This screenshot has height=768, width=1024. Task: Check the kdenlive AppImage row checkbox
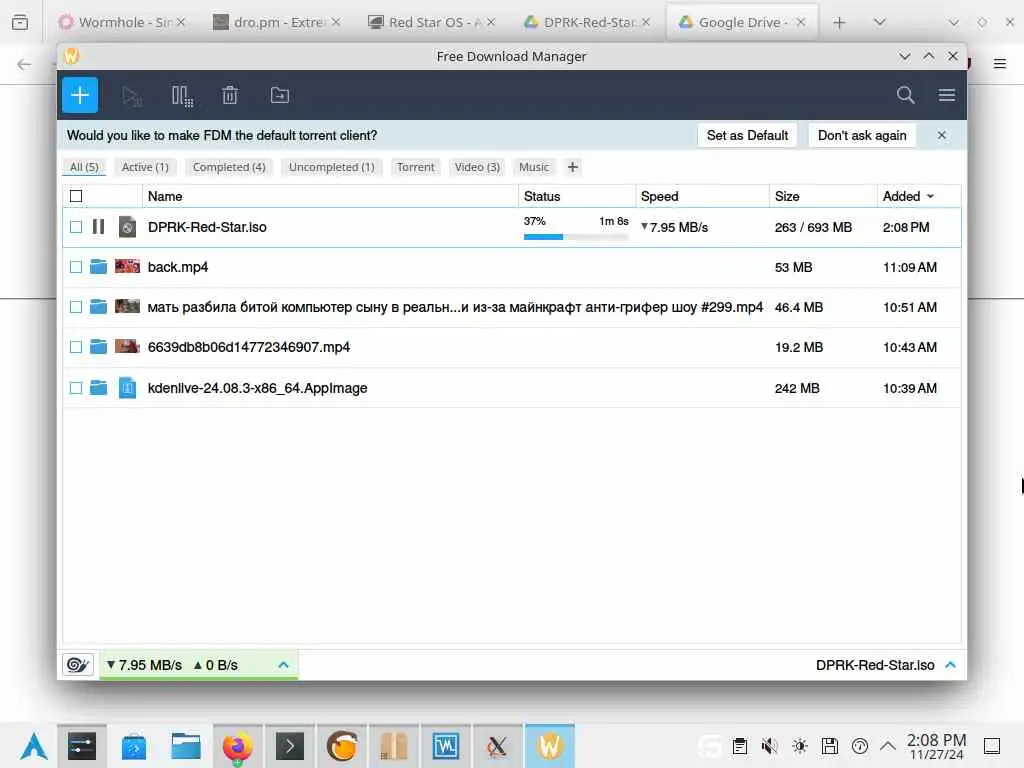click(76, 388)
